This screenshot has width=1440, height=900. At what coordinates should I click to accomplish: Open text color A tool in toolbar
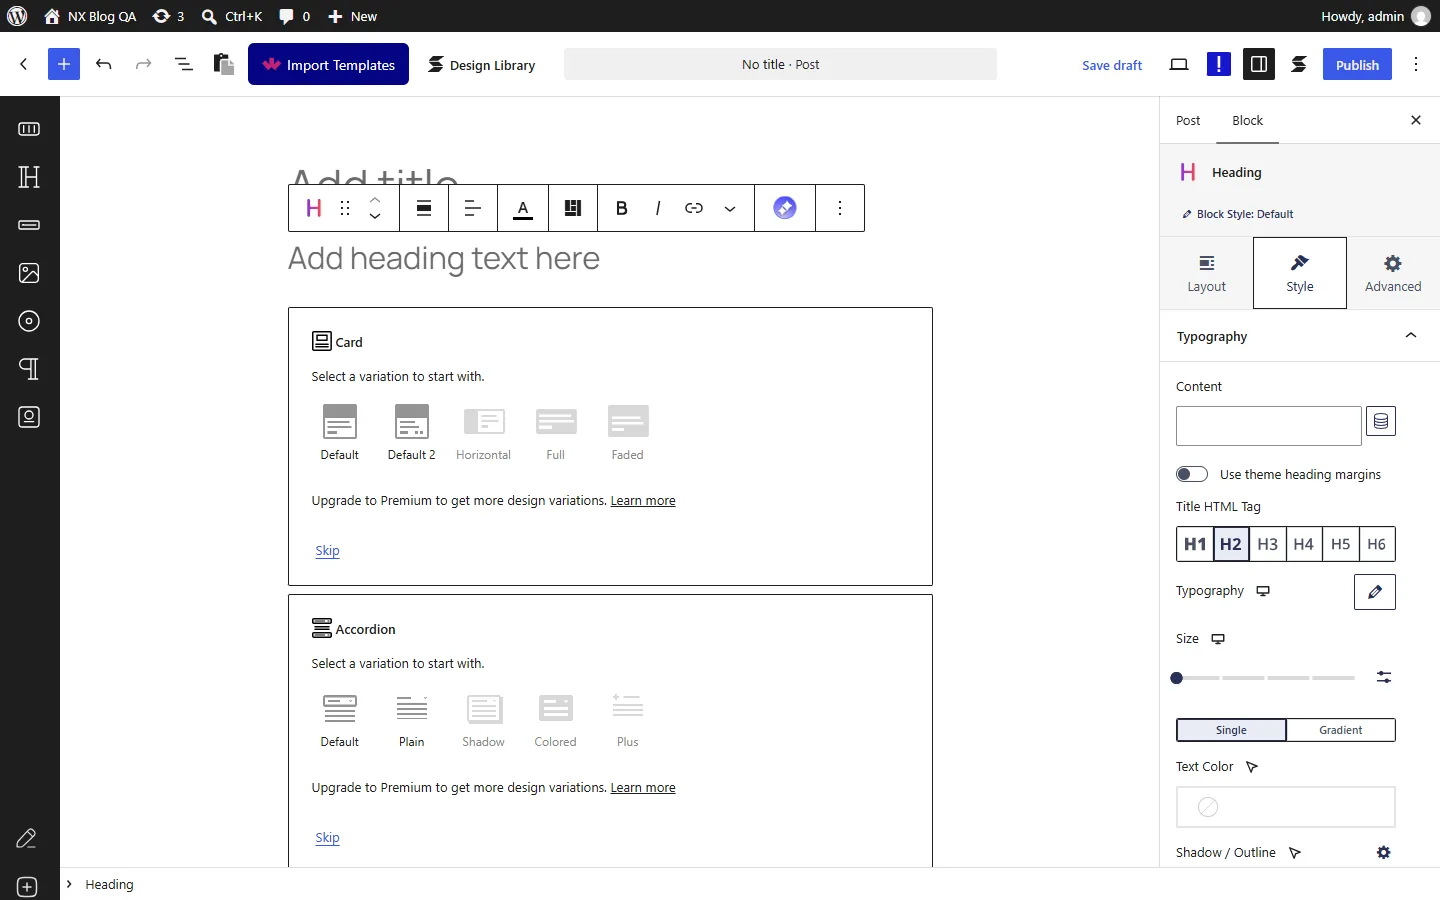tap(523, 208)
